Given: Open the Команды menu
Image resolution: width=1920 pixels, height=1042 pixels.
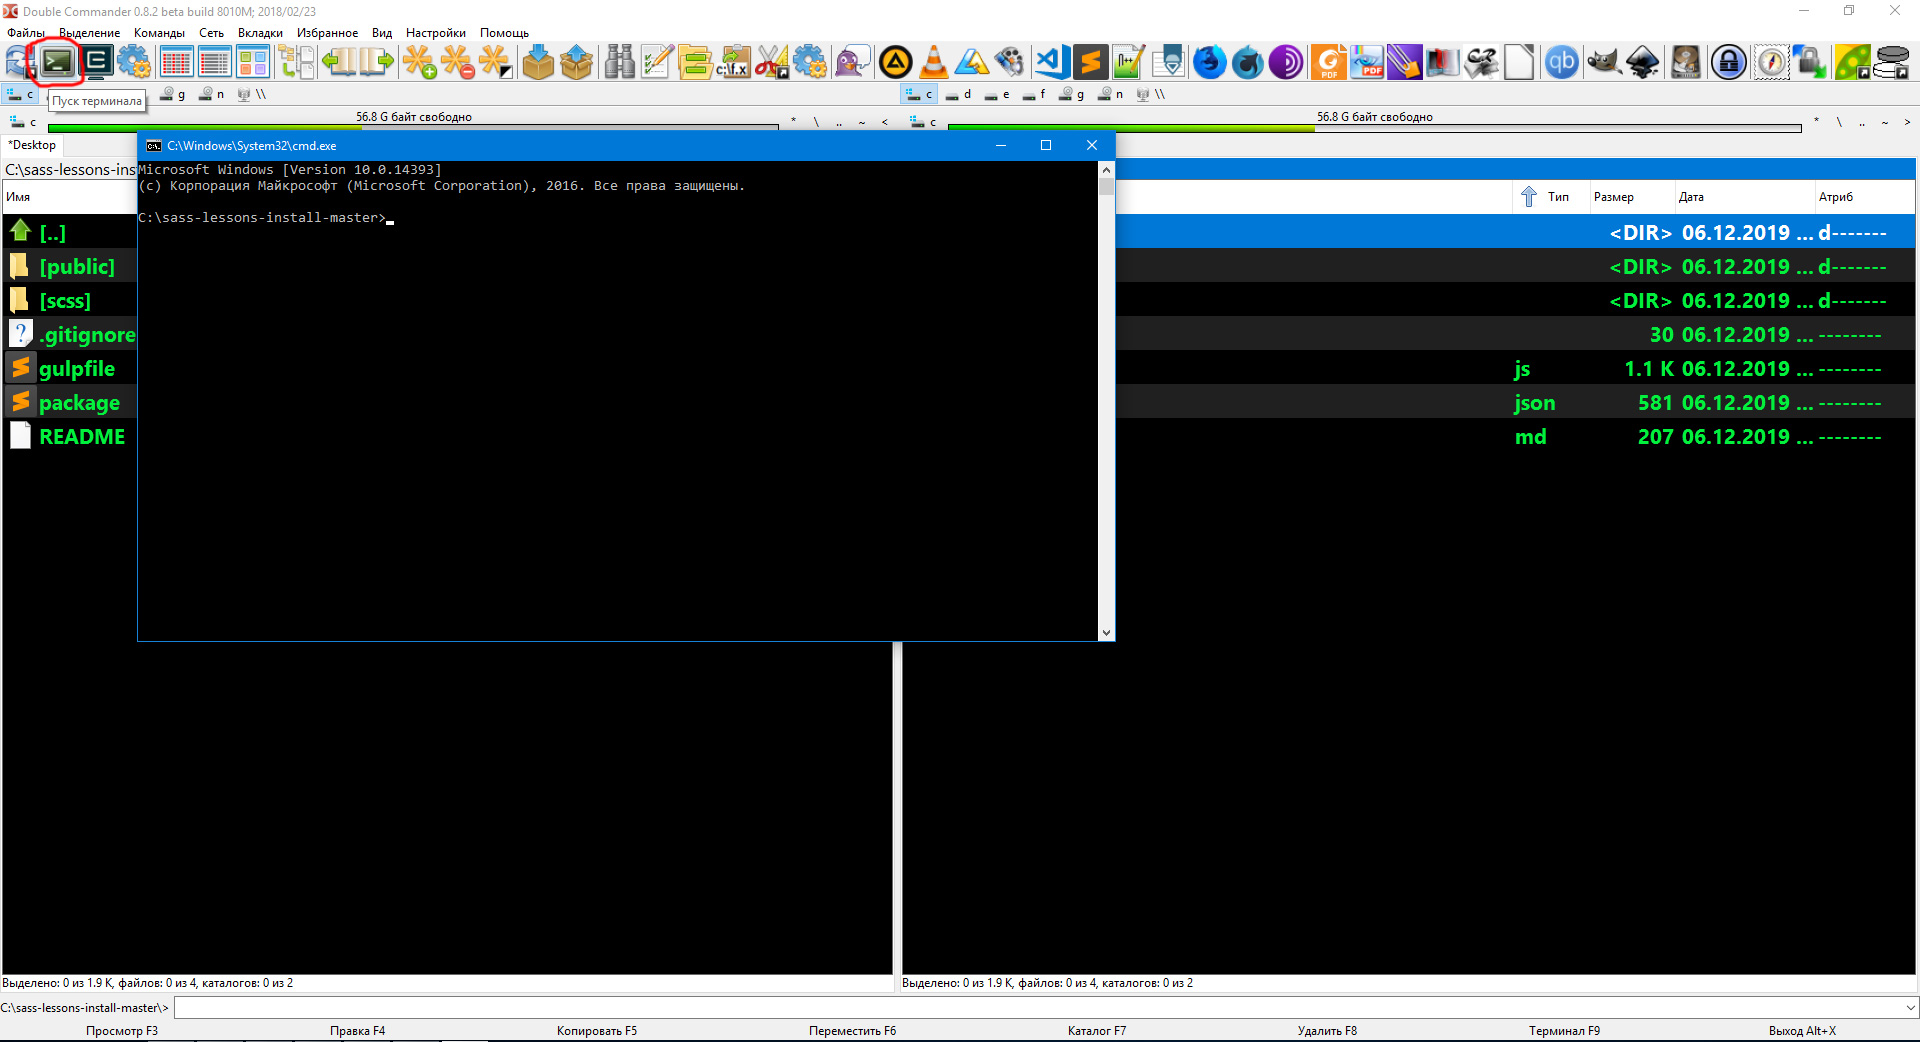Looking at the screenshot, I should pyautogui.click(x=159, y=33).
